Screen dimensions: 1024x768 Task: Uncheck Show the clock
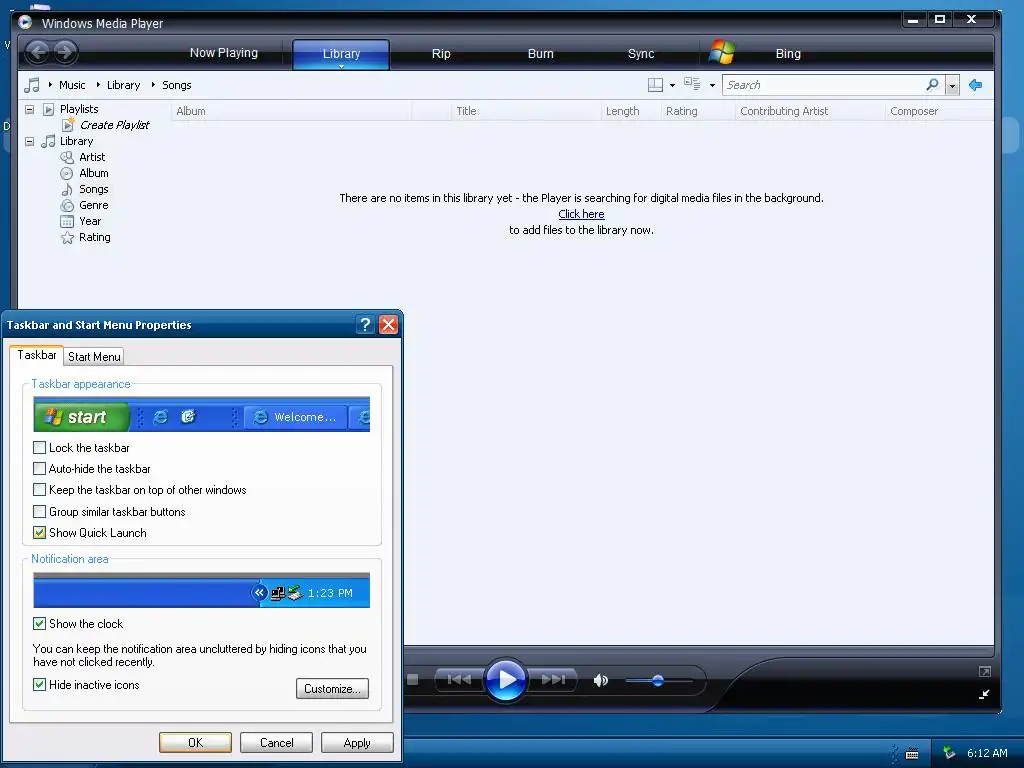[39, 623]
